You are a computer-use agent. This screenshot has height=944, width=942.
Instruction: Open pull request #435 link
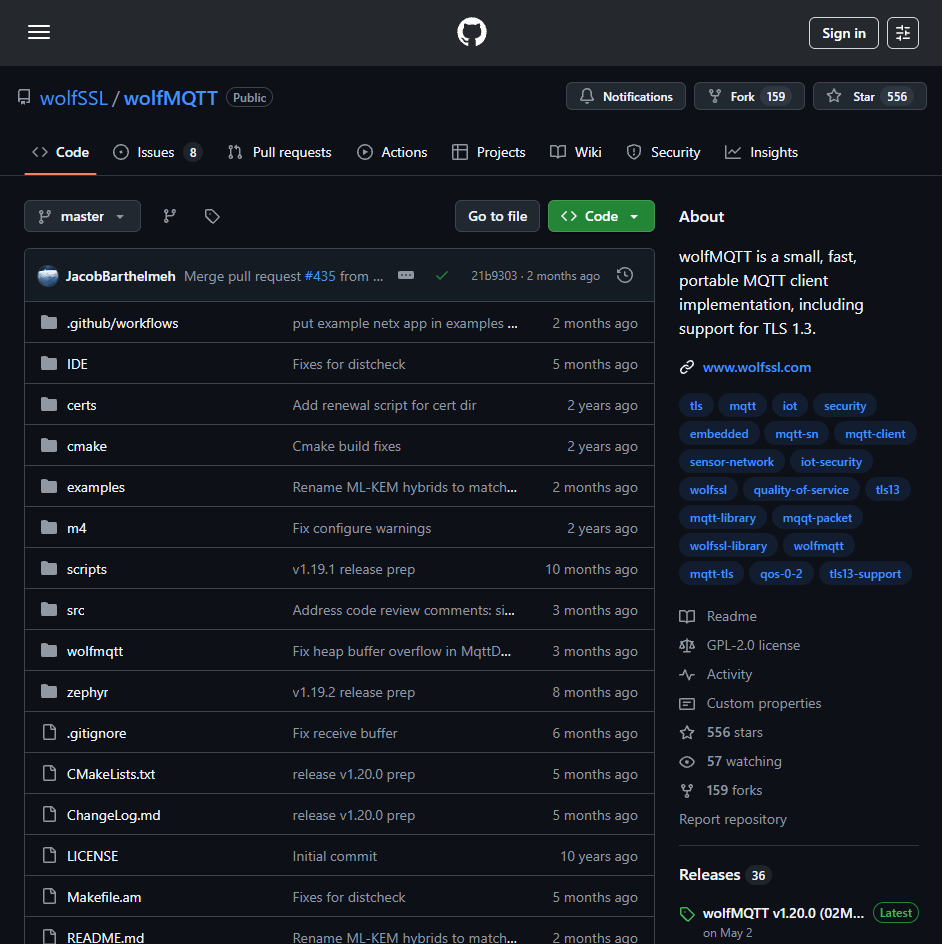320,276
